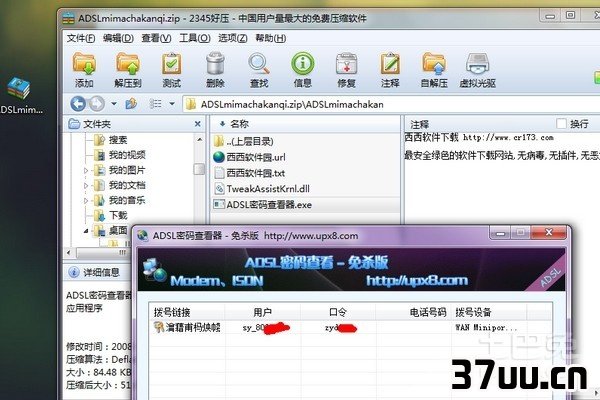Click the 用户 column header
This screenshot has width=600, height=400.
pyautogui.click(x=262, y=312)
